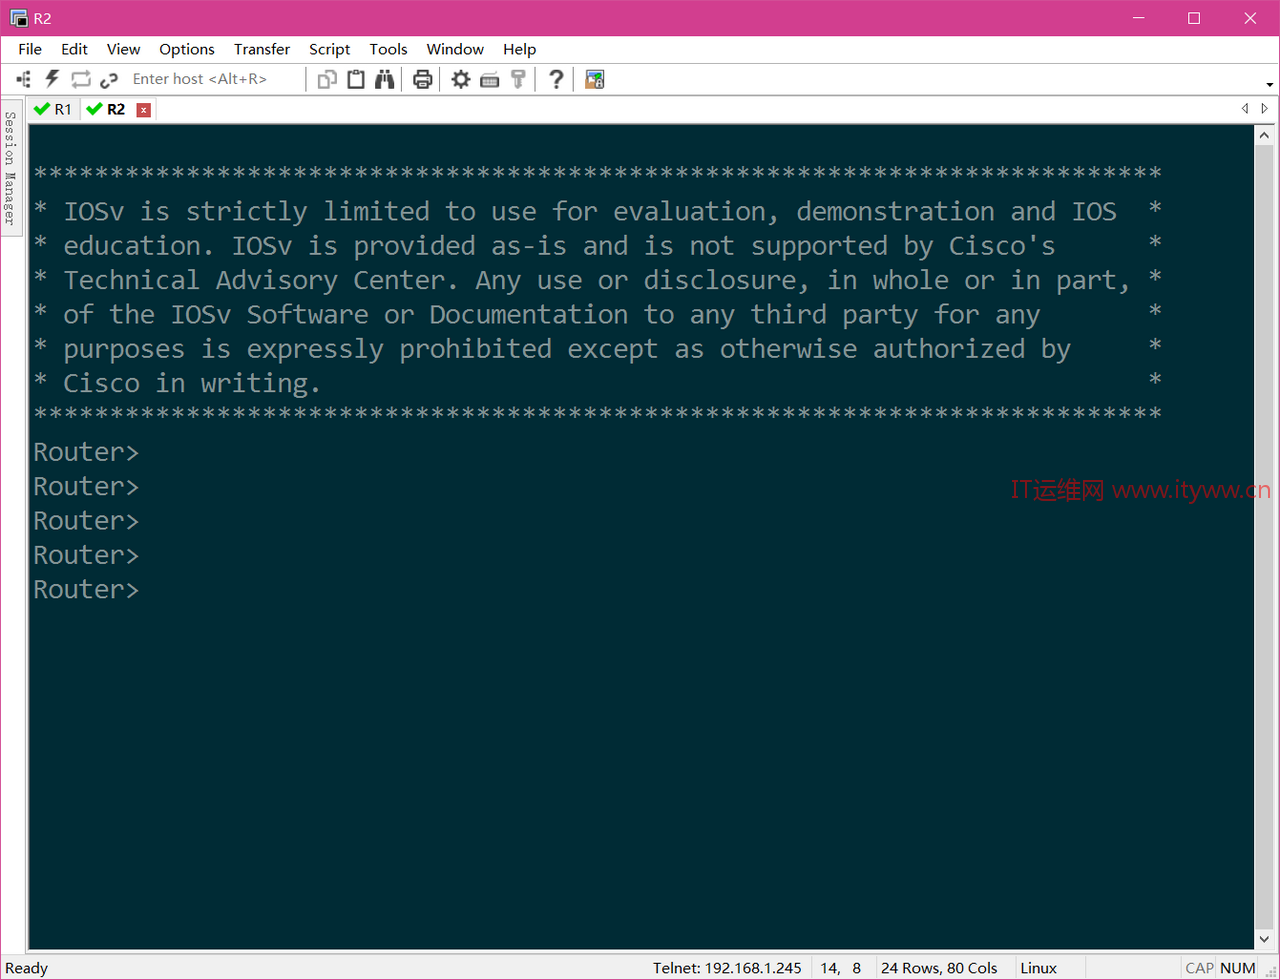Click the Public Key toolbar icon
The image size is (1280, 980).
pyautogui.click(x=517, y=79)
